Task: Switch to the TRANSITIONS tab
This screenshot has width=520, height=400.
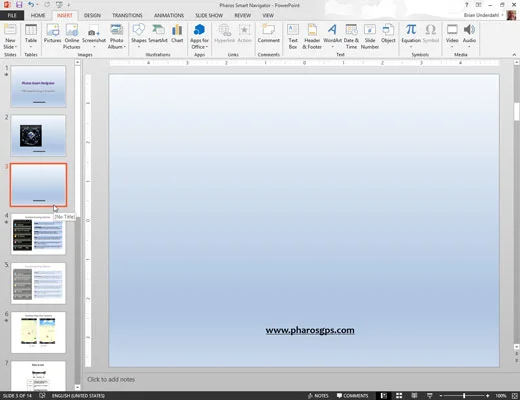Action: [x=127, y=15]
